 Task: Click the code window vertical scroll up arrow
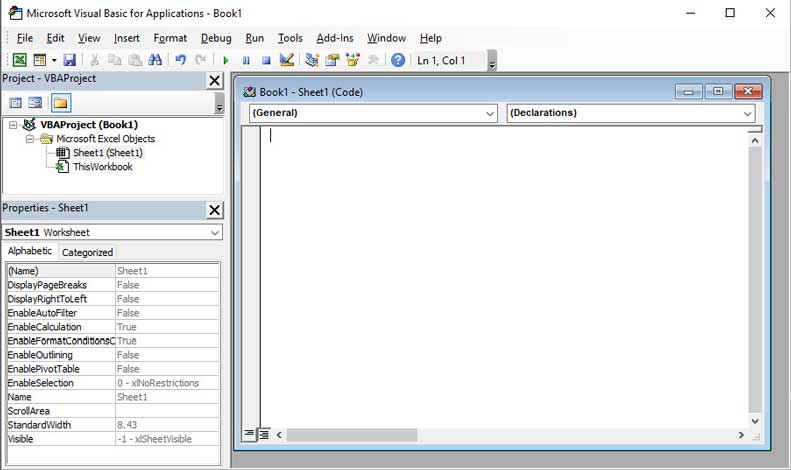tap(755, 141)
